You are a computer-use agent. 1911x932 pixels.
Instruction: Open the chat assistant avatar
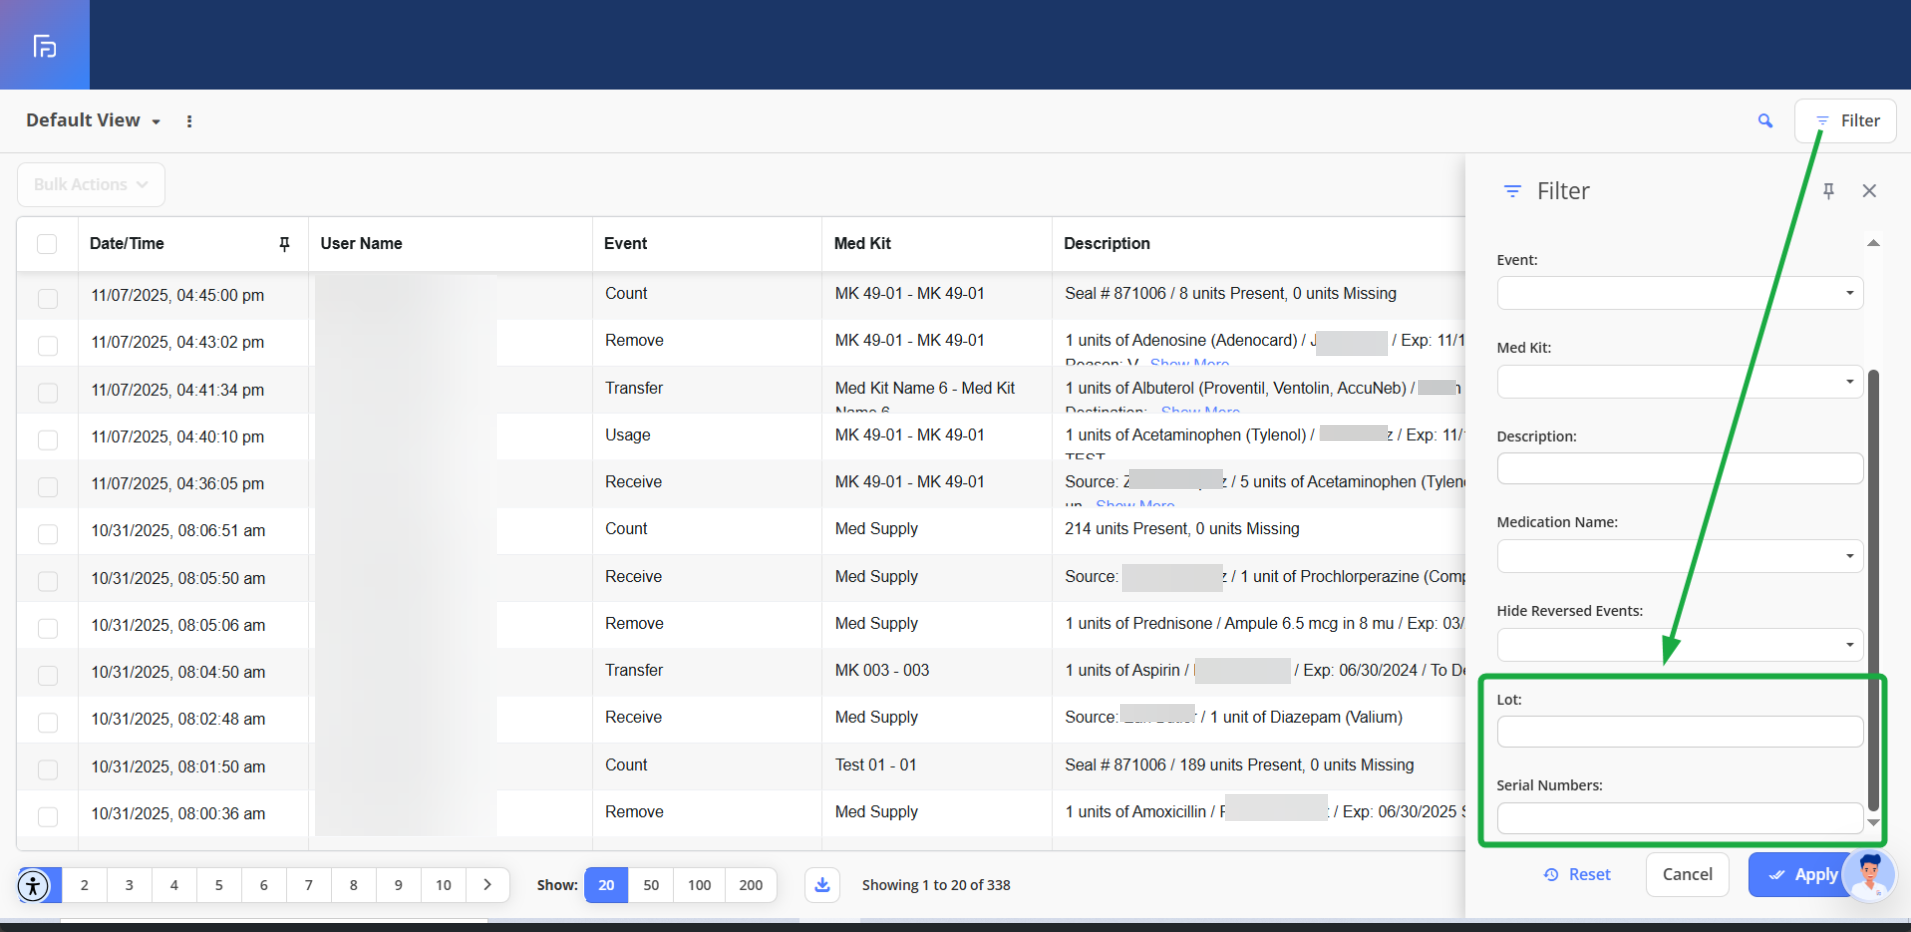coord(1869,874)
